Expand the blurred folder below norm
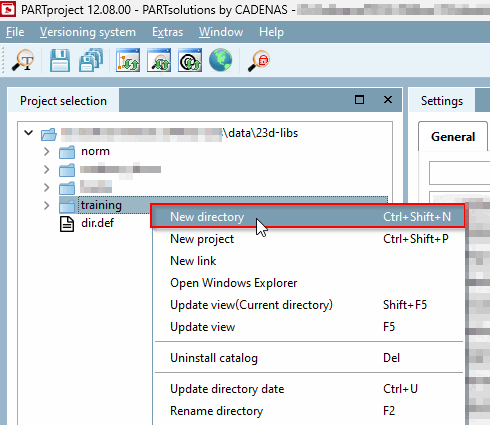This screenshot has width=490, height=425. click(x=47, y=170)
